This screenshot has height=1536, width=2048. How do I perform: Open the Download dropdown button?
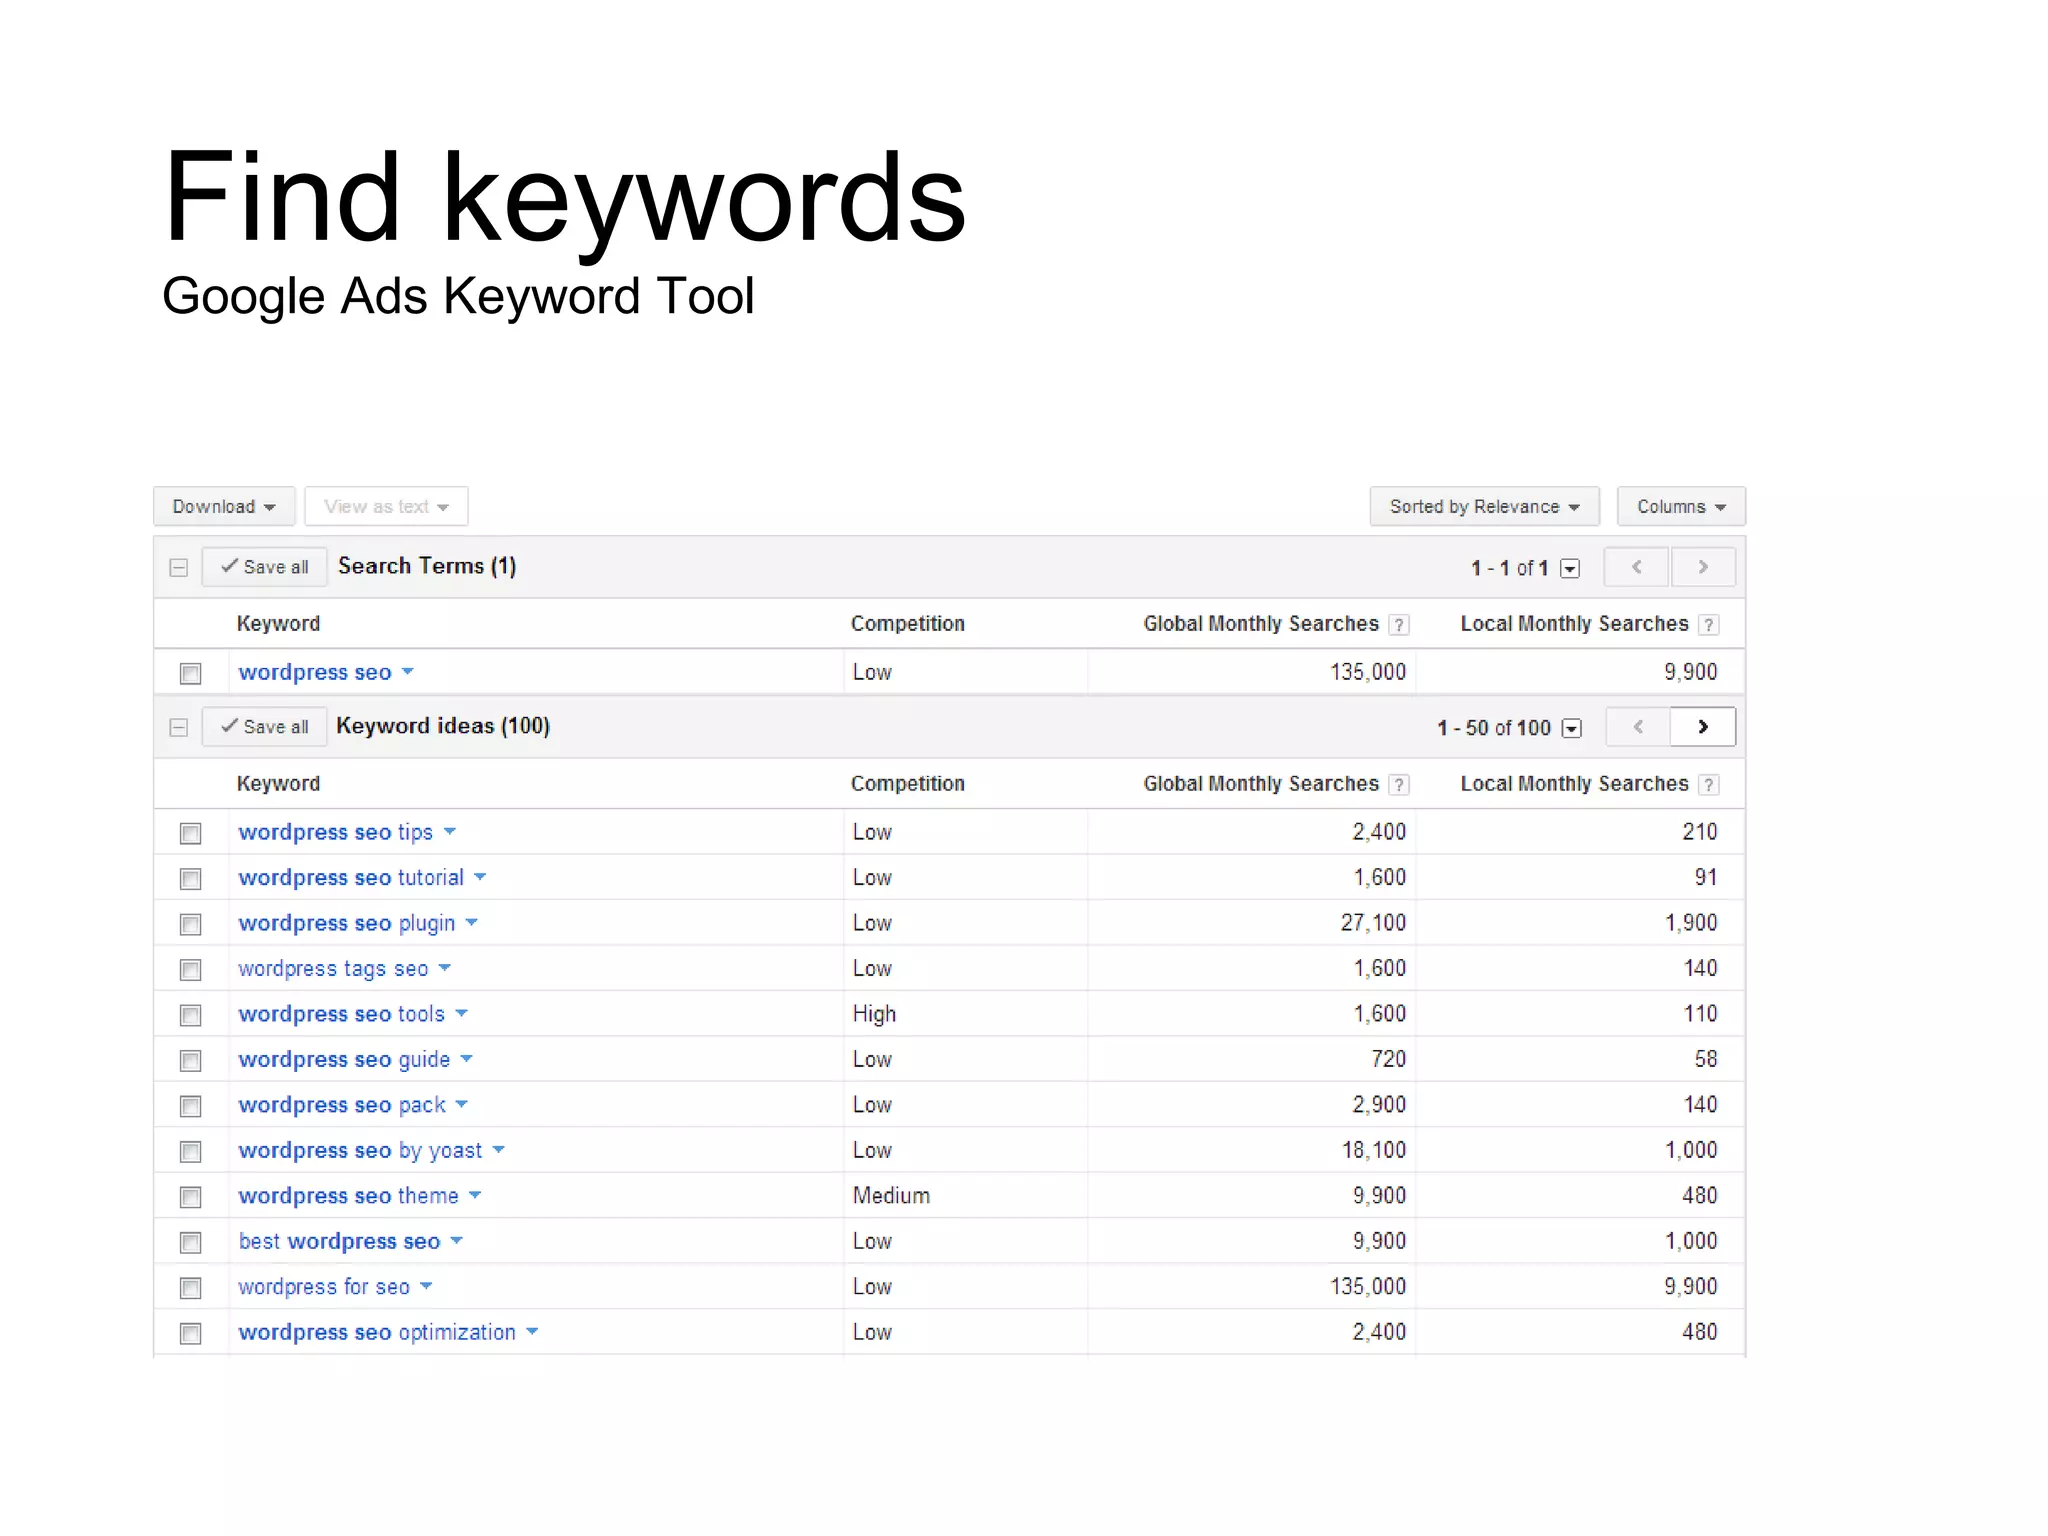click(x=224, y=506)
